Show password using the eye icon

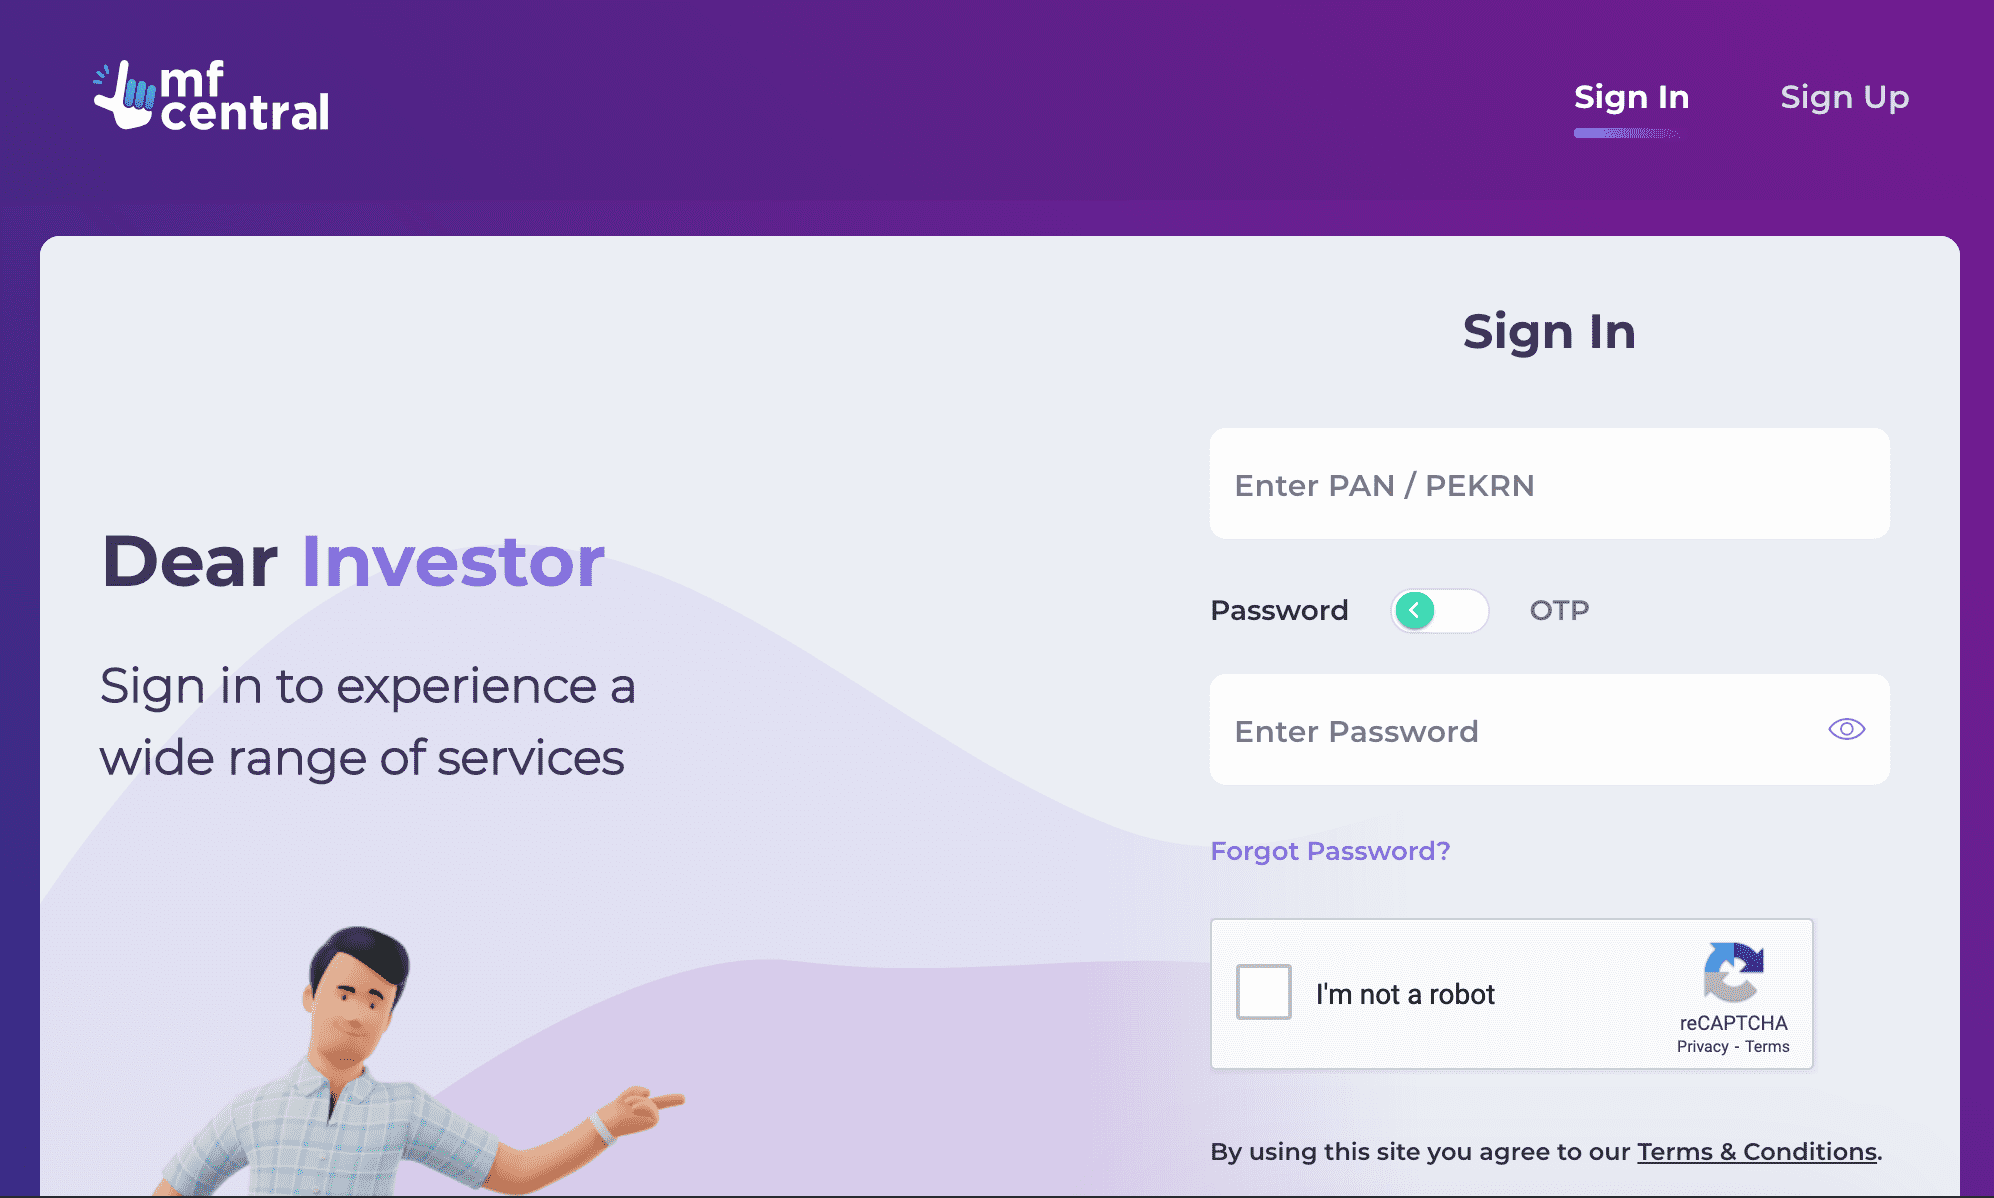[1846, 729]
